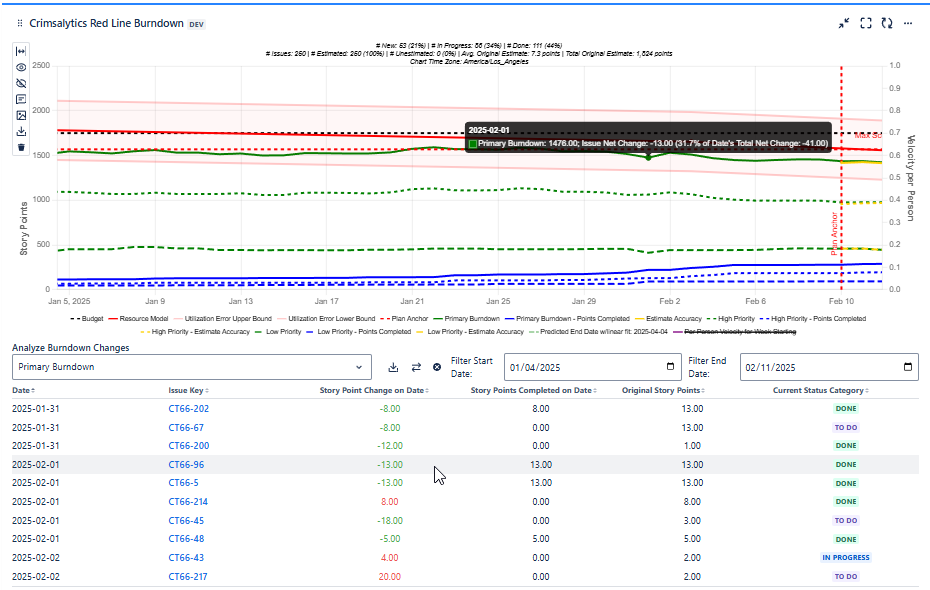Image resolution: width=930 pixels, height=590 pixels.
Task: Click the download icon in chart toolbar
Action: pyautogui.click(x=21, y=131)
